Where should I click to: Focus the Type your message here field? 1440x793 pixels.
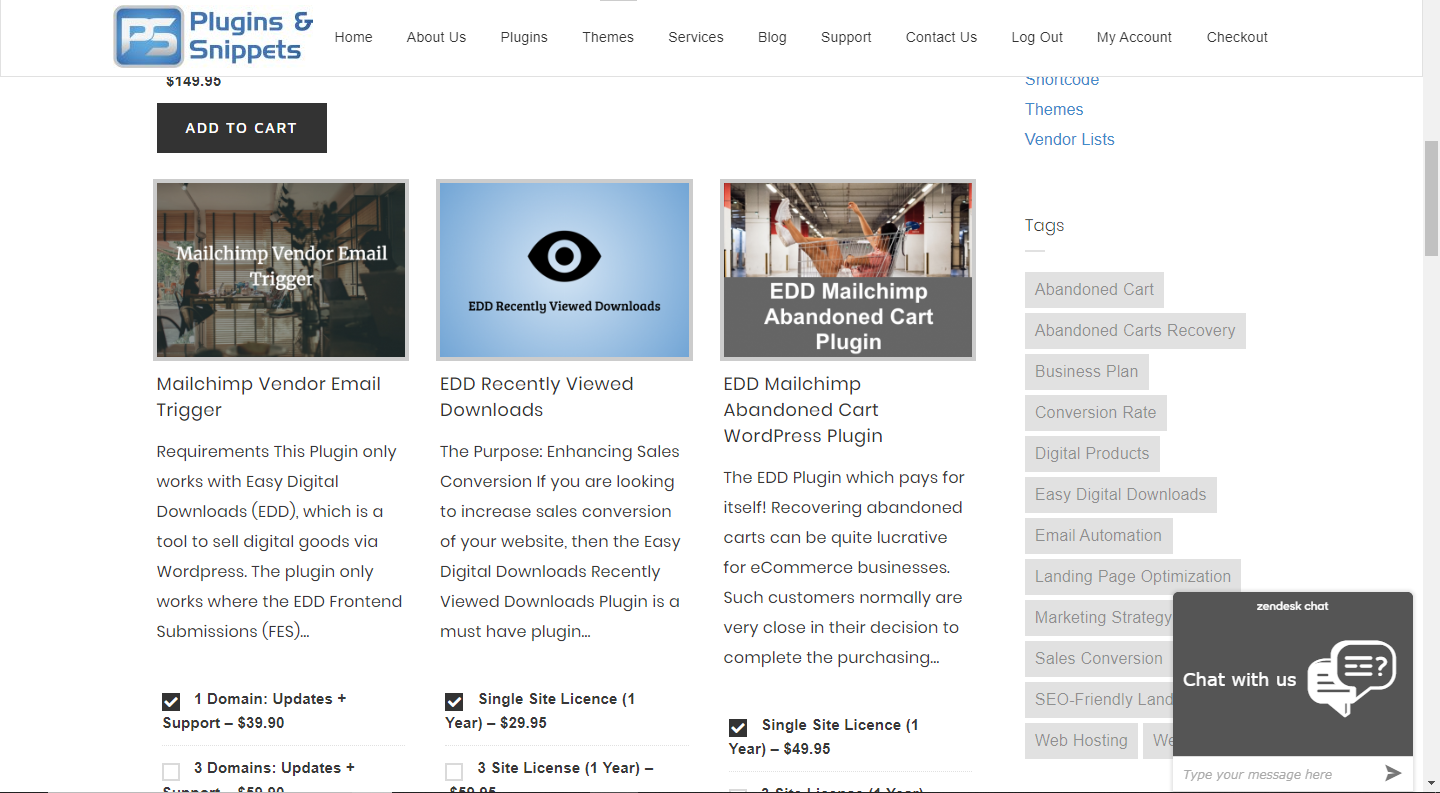(1275, 774)
